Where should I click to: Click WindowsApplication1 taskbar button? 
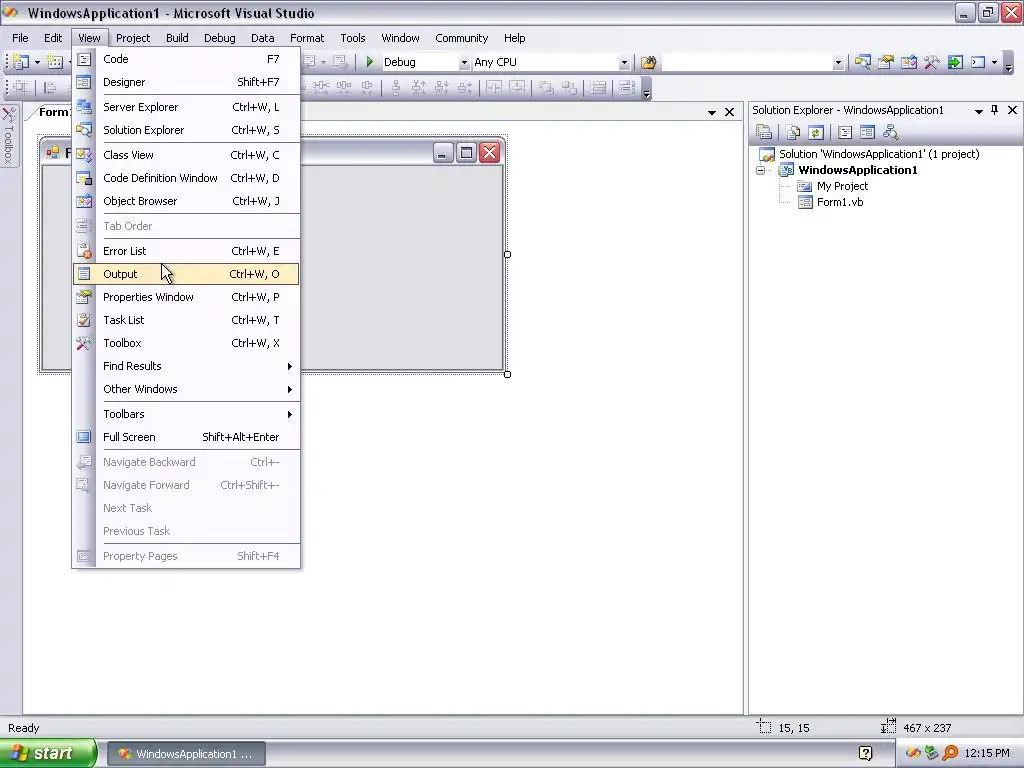[x=186, y=754]
